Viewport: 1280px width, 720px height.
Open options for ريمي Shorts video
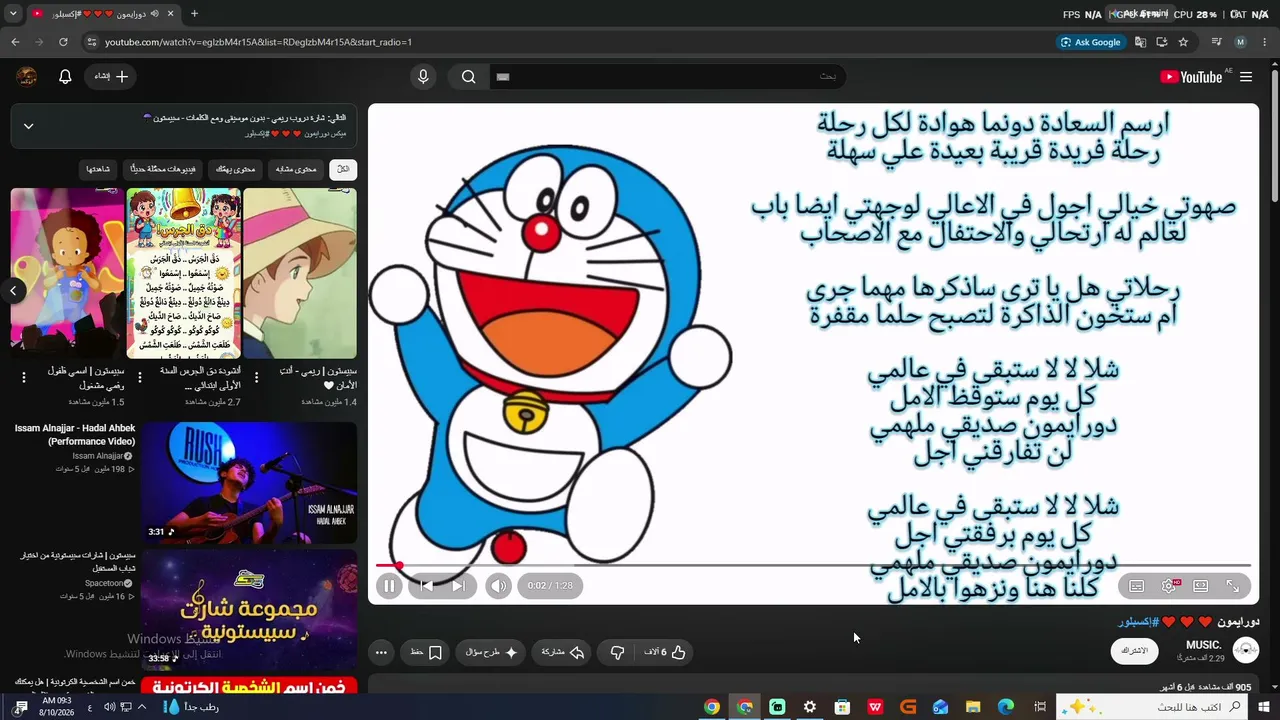(256, 377)
